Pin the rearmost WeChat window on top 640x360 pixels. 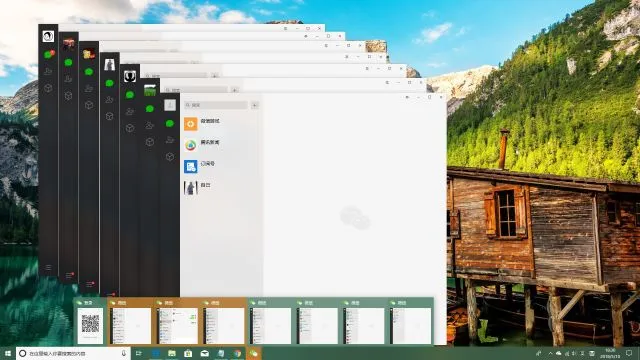(x=286, y=29)
